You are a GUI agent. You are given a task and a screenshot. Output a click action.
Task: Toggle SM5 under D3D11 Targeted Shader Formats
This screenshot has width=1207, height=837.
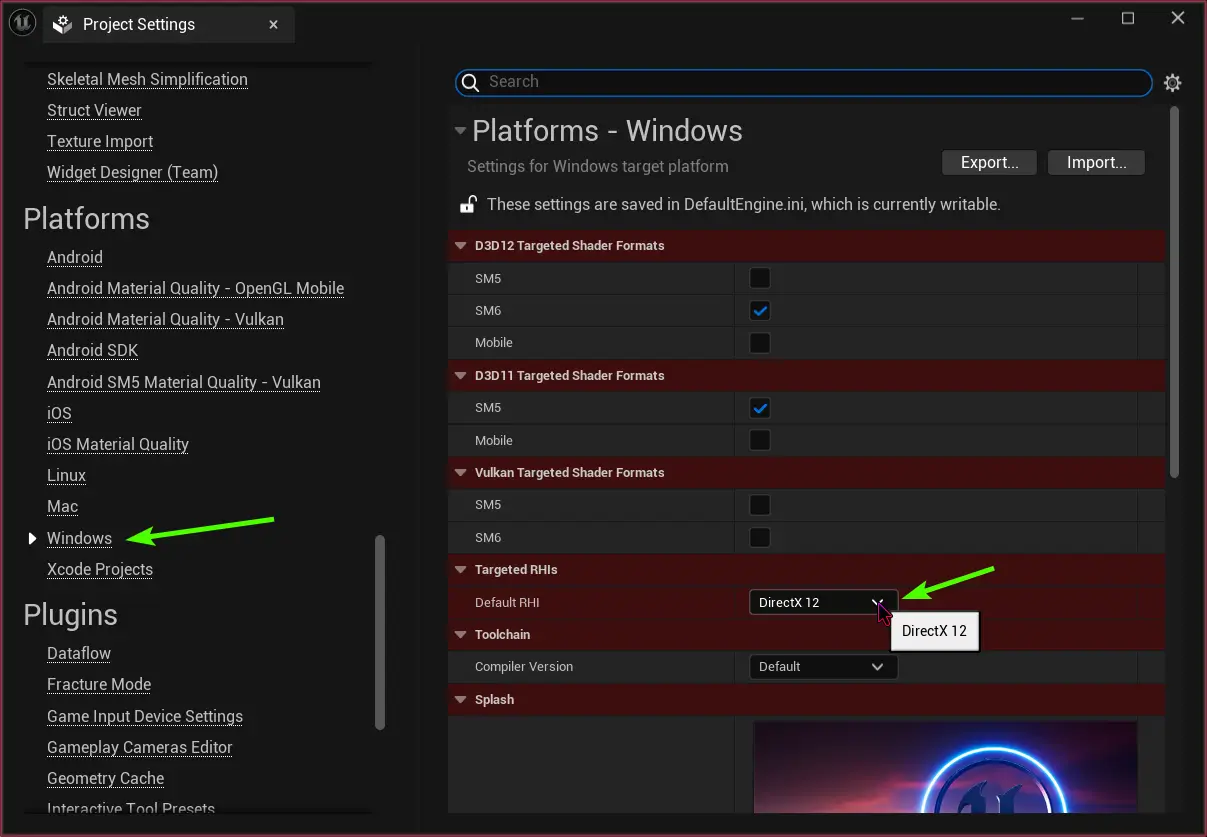tap(760, 408)
